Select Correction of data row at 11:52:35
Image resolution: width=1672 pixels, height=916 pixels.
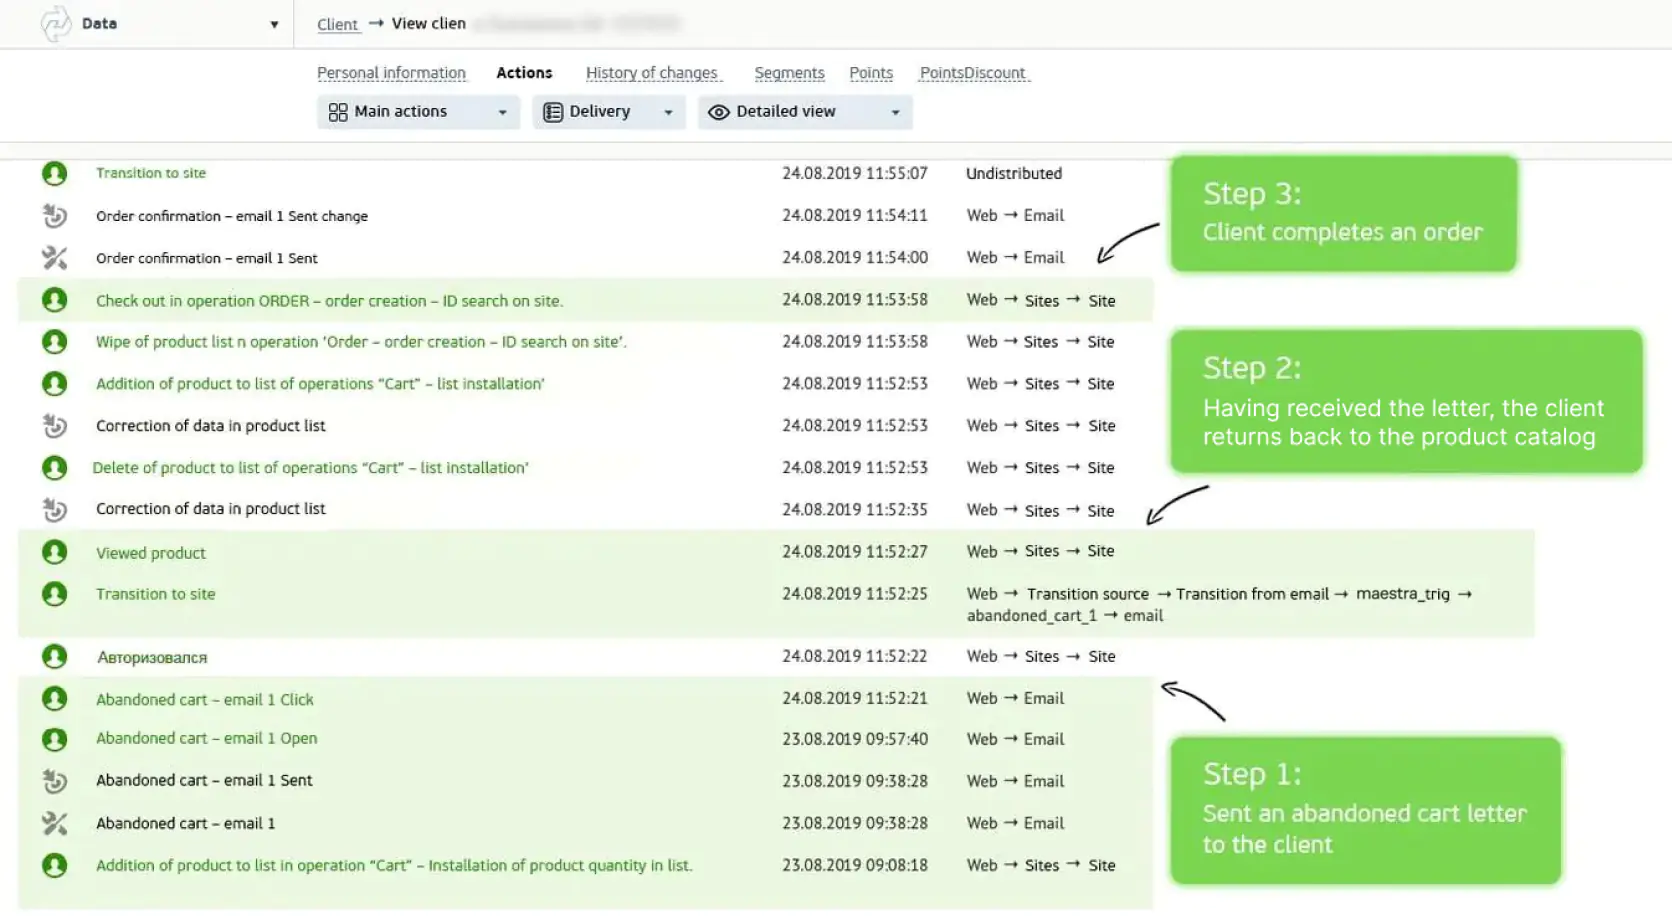tap(211, 509)
